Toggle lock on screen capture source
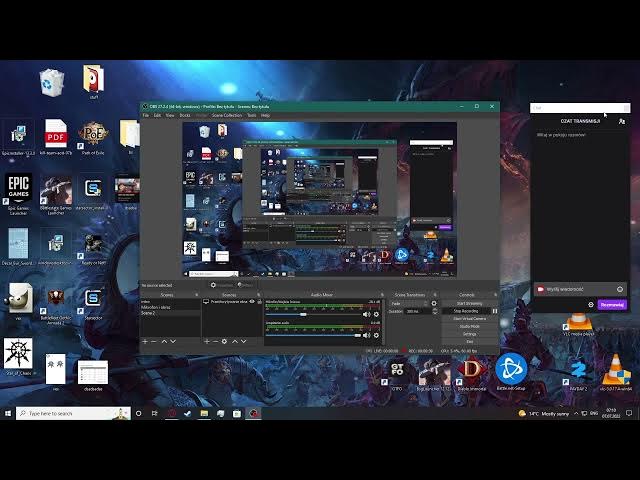 (259, 302)
